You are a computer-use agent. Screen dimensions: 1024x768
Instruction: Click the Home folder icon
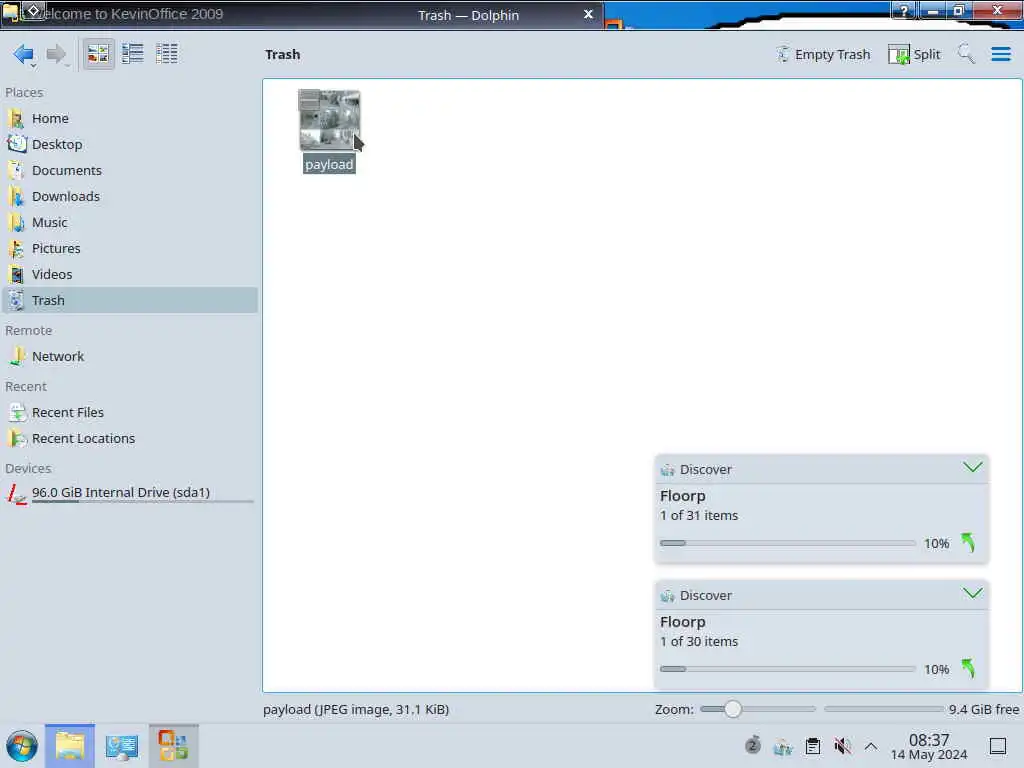pos(17,118)
